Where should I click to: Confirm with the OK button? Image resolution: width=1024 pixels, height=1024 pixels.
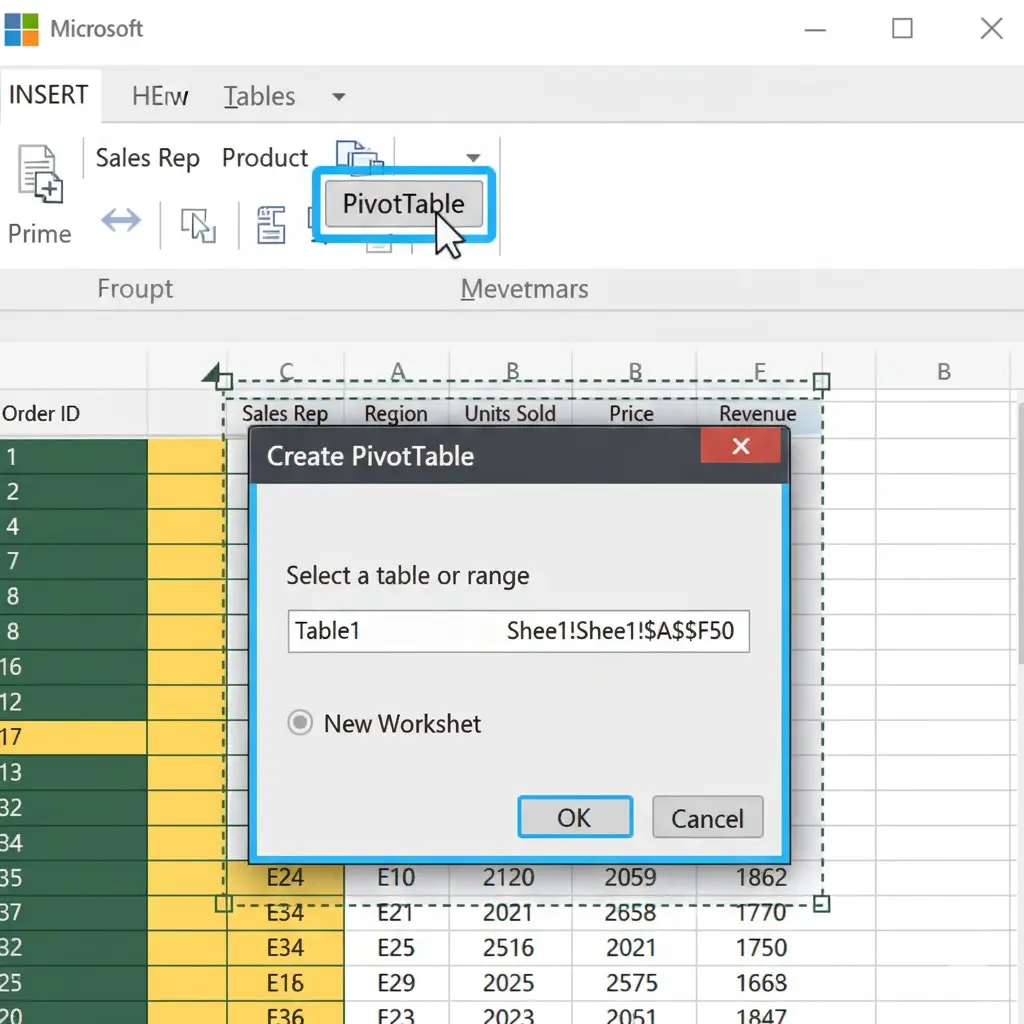click(x=575, y=817)
